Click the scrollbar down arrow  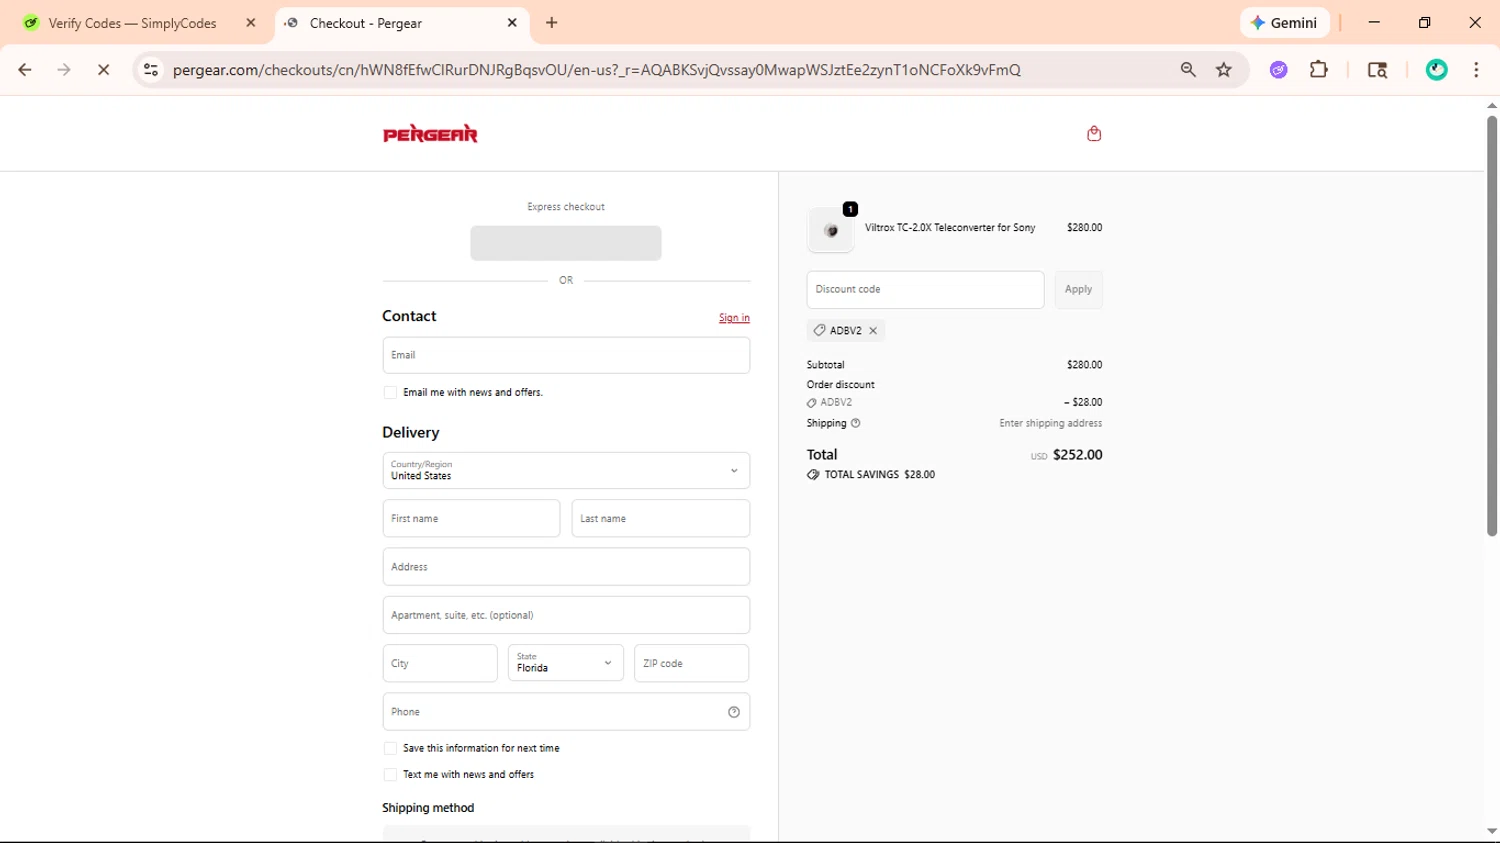1491,831
